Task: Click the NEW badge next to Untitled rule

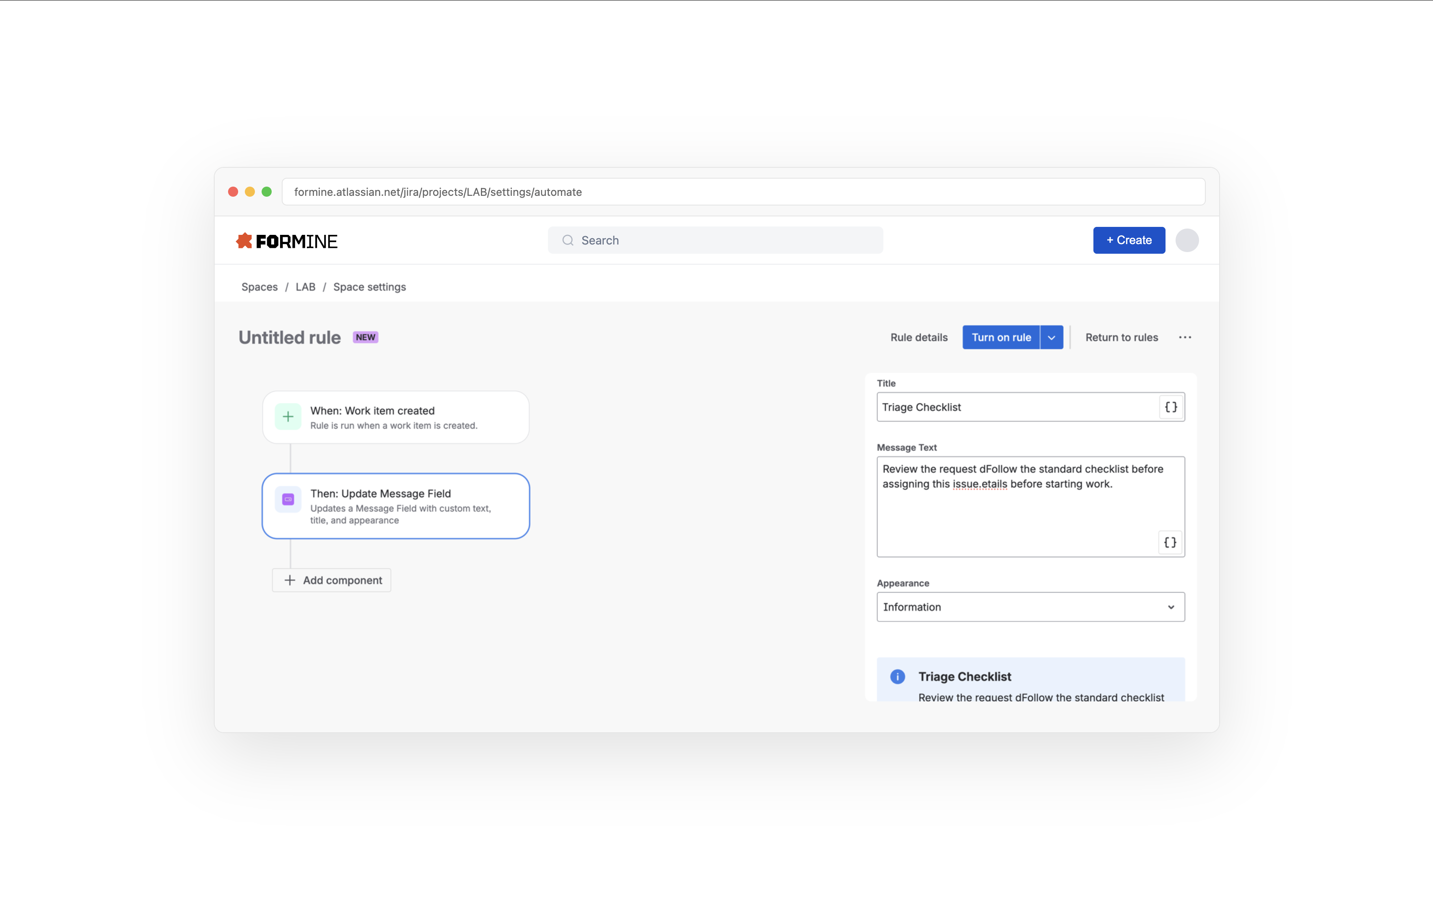Action: [365, 337]
